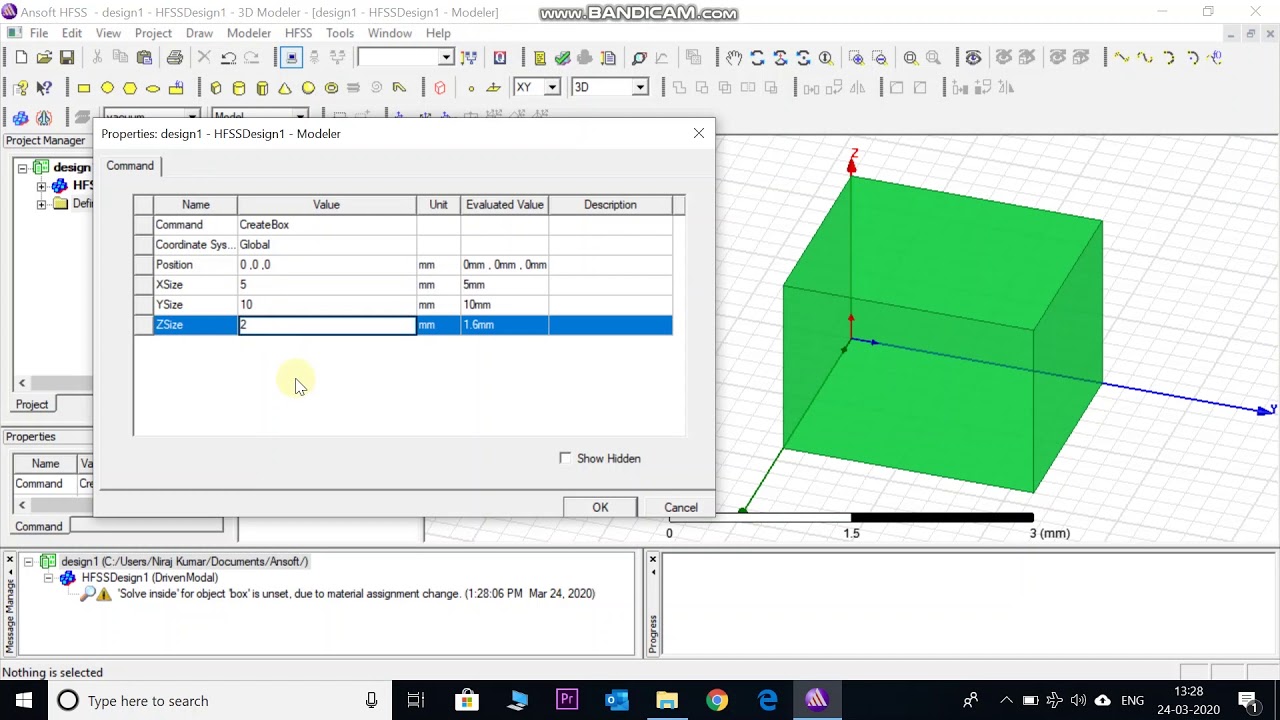Switch to the Project tab in Project Manager
The height and width of the screenshot is (720, 1280).
click(x=32, y=404)
